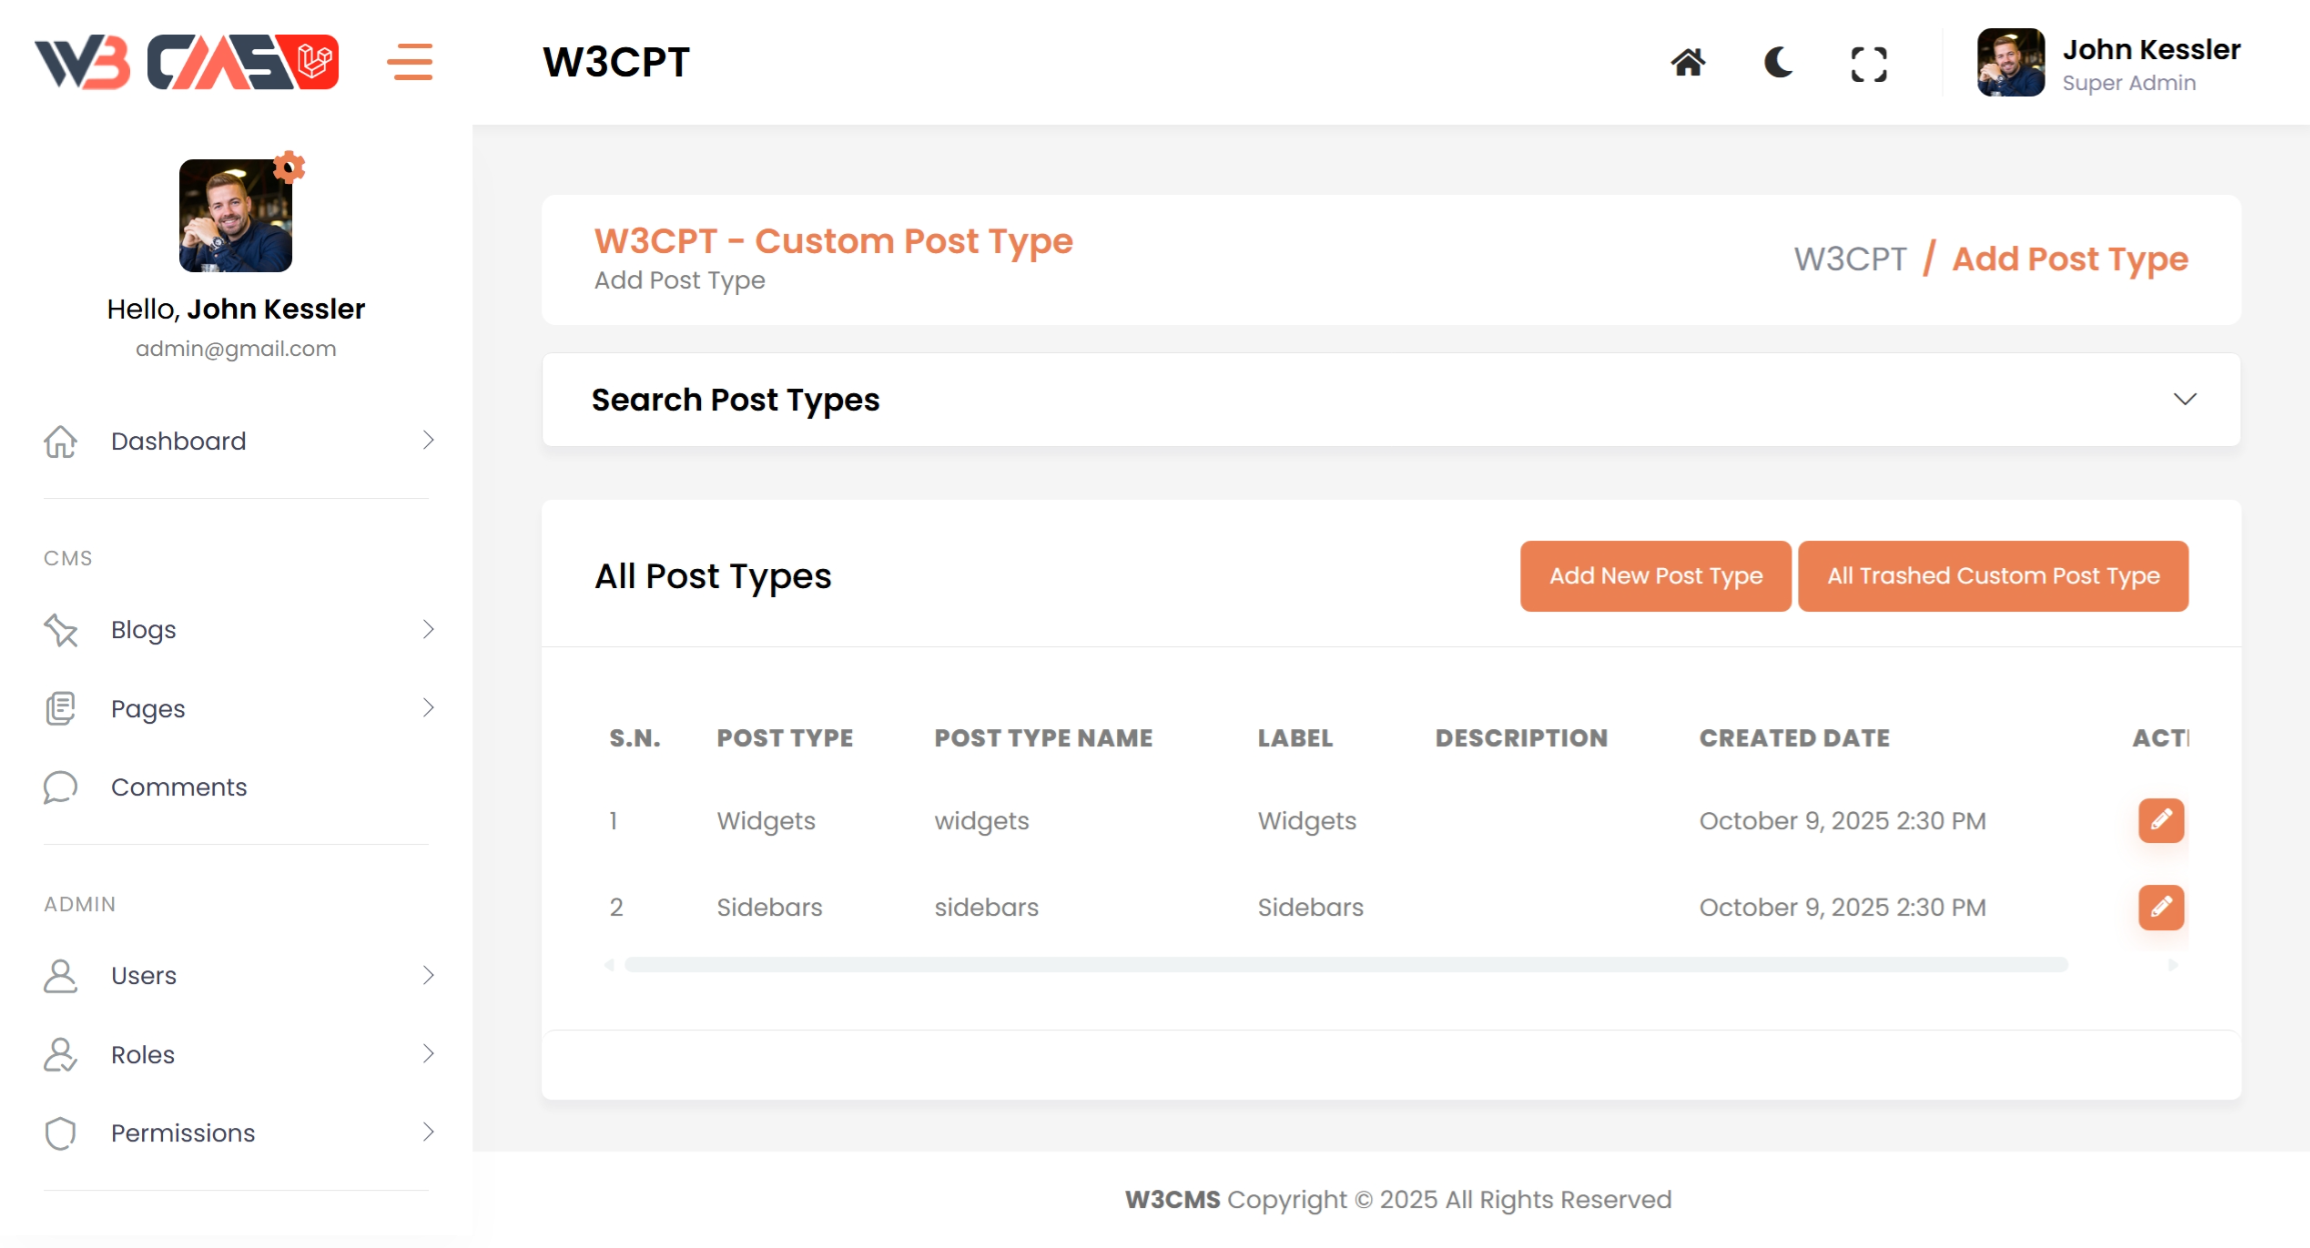This screenshot has width=2310, height=1248.
Task: Expand the Blogs sidebar submenu
Action: [428, 629]
